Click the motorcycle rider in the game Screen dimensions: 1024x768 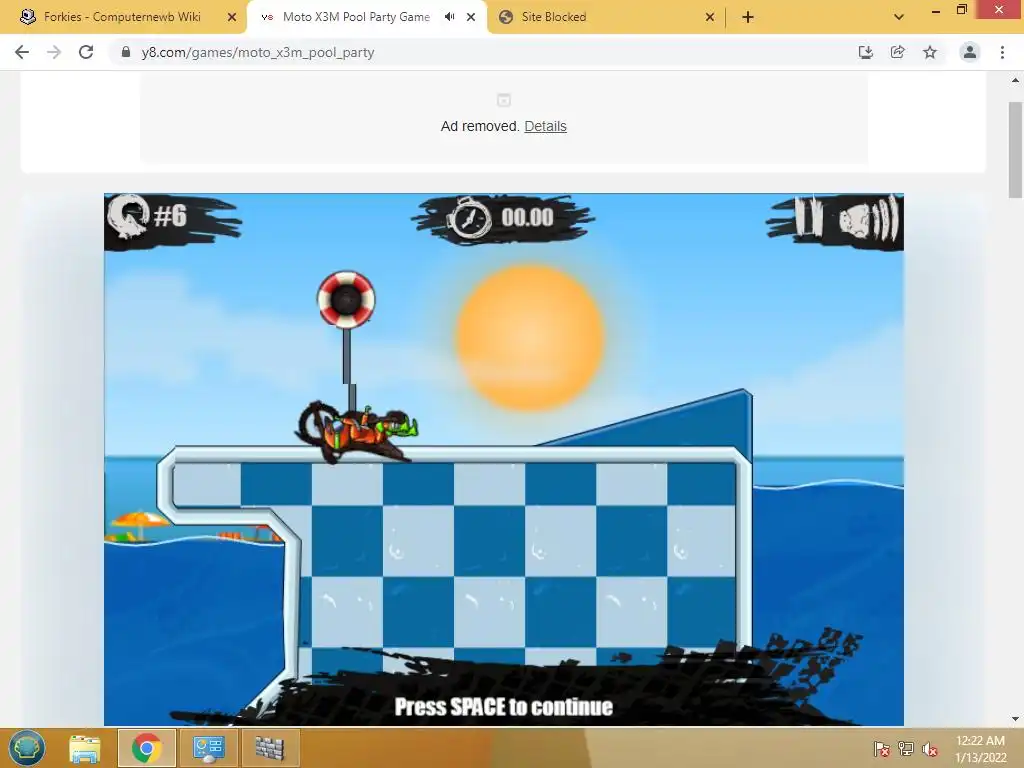coord(359,431)
